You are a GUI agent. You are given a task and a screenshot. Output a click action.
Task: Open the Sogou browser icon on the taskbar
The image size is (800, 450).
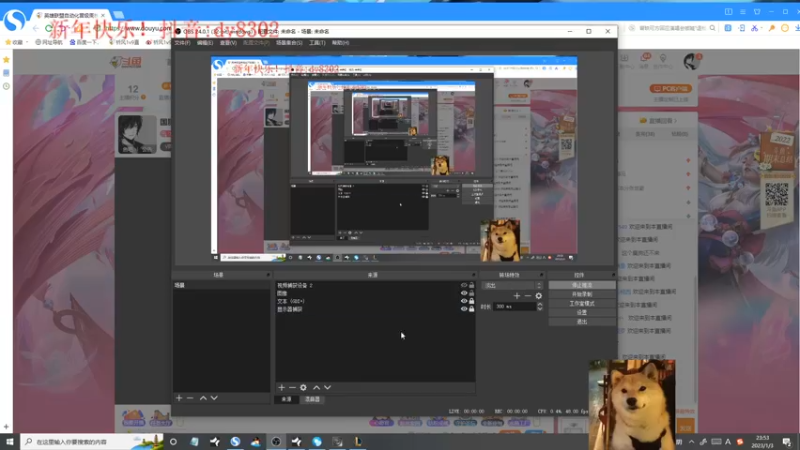pos(235,442)
